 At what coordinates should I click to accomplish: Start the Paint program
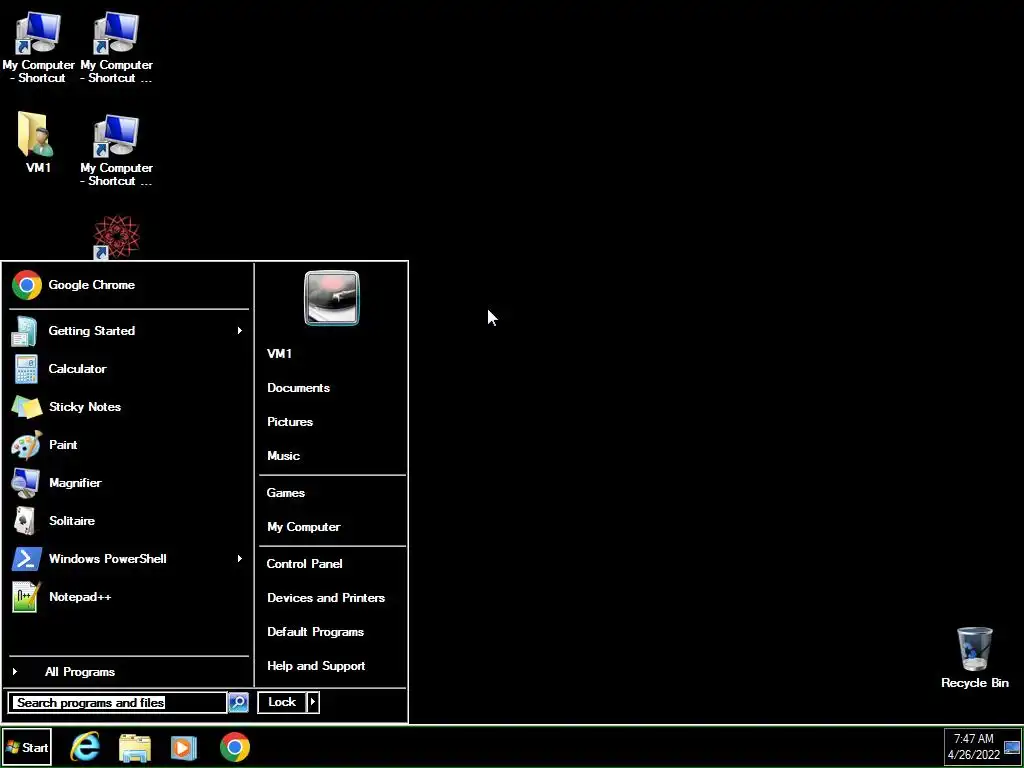[129, 445]
